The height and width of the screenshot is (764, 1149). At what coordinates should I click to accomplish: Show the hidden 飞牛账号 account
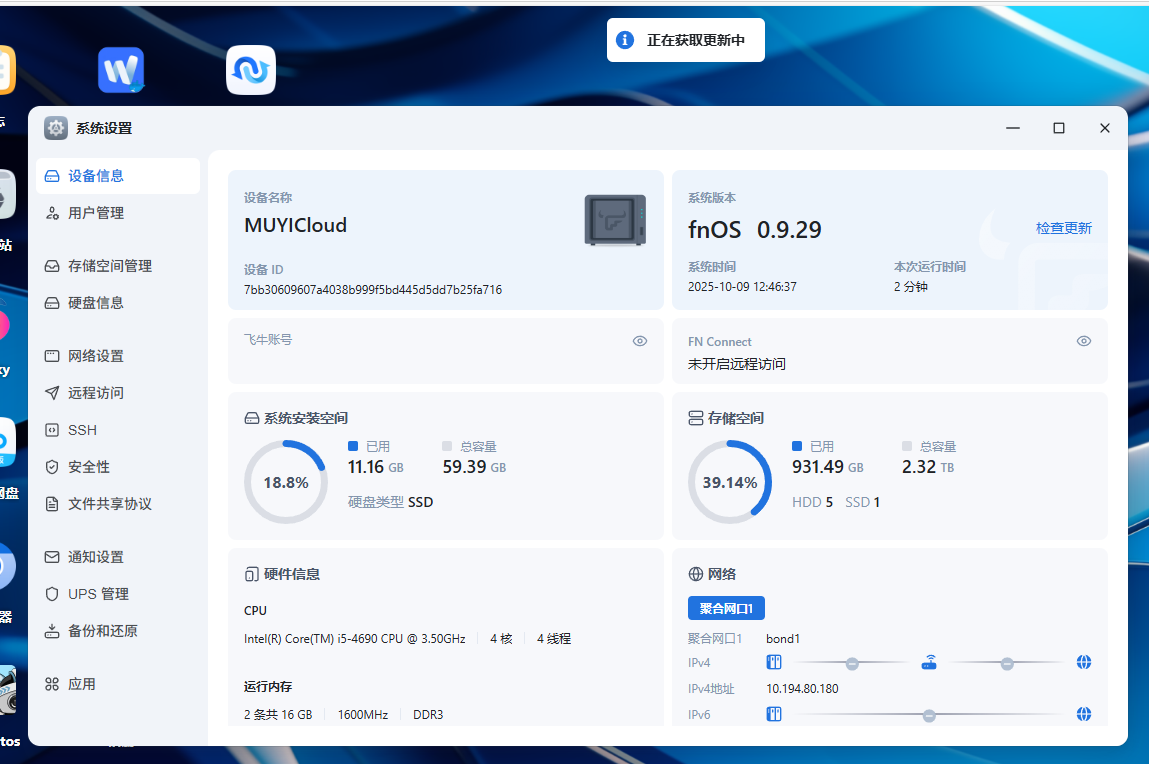640,341
